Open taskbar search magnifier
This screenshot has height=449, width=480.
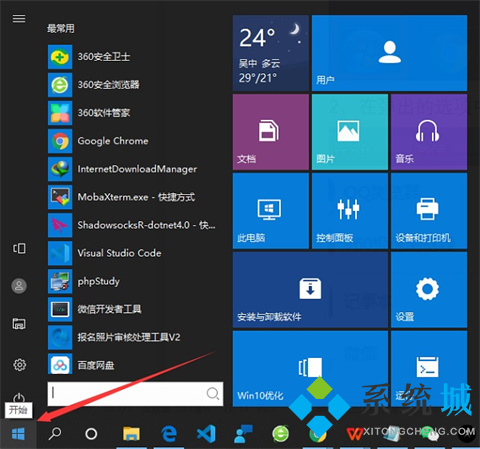coord(55,434)
